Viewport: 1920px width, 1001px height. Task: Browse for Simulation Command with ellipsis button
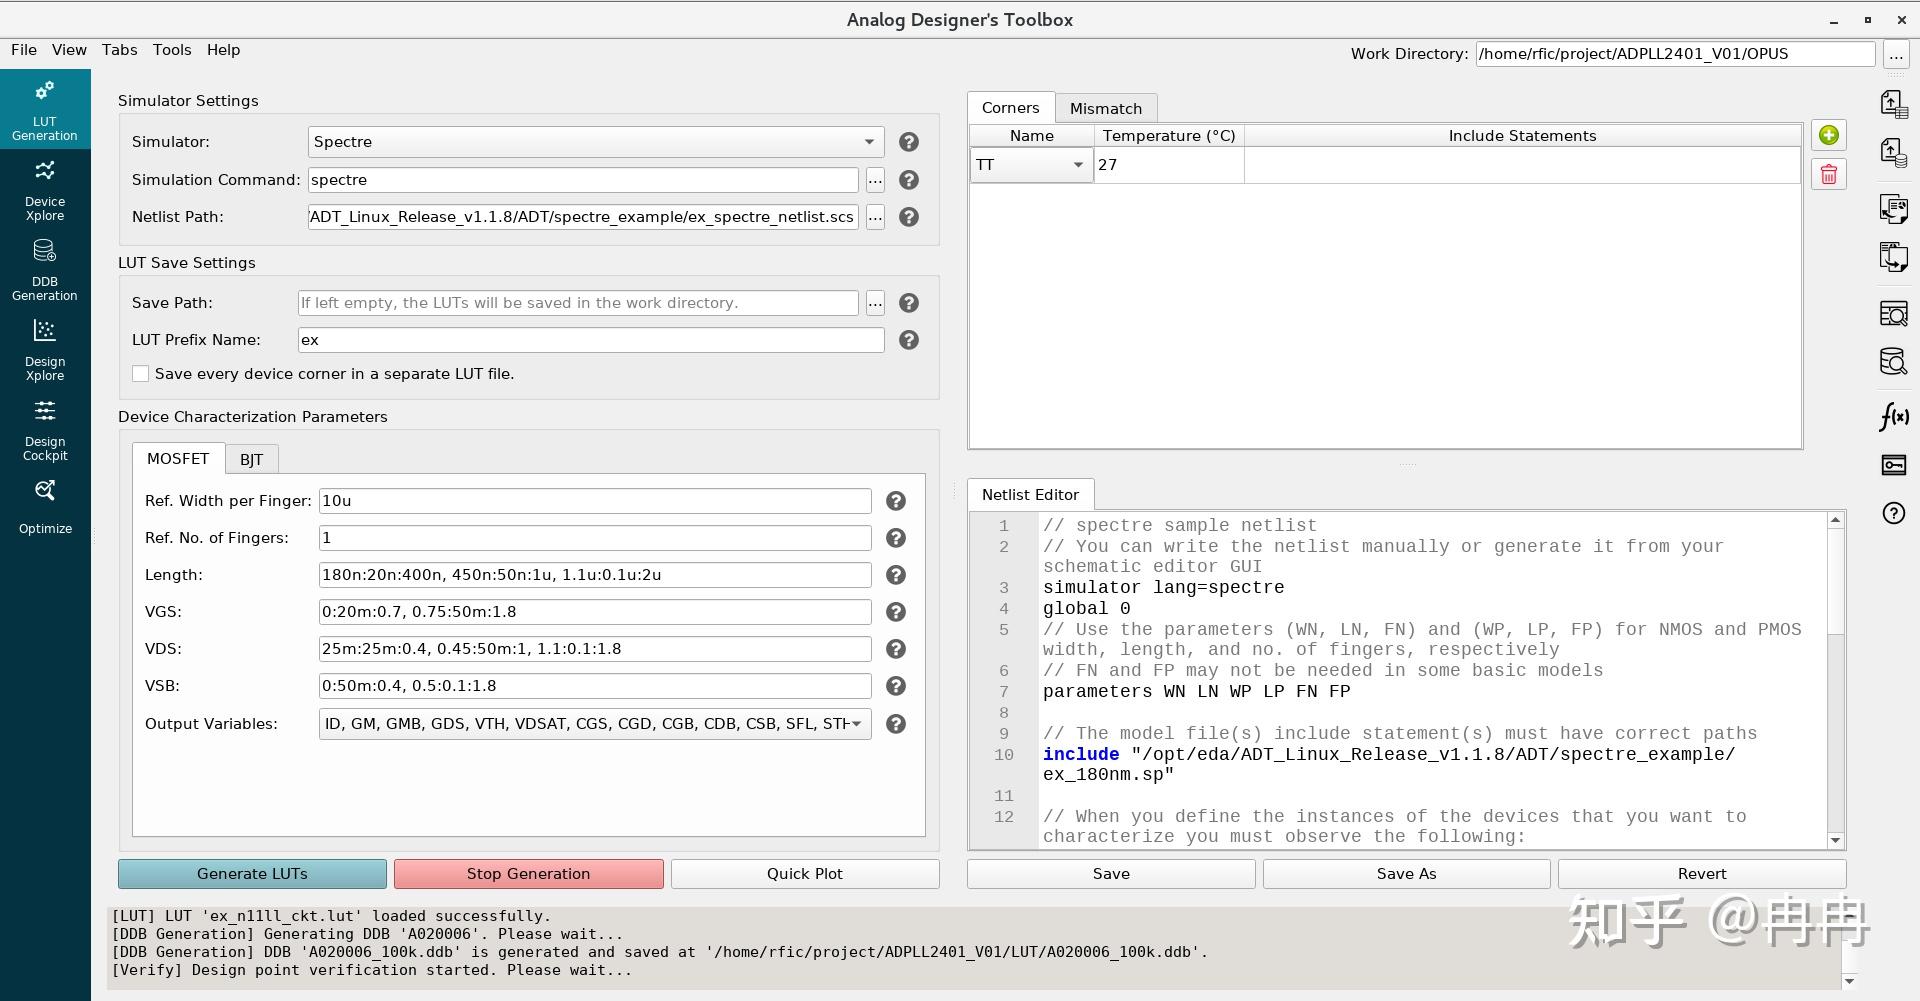[875, 180]
